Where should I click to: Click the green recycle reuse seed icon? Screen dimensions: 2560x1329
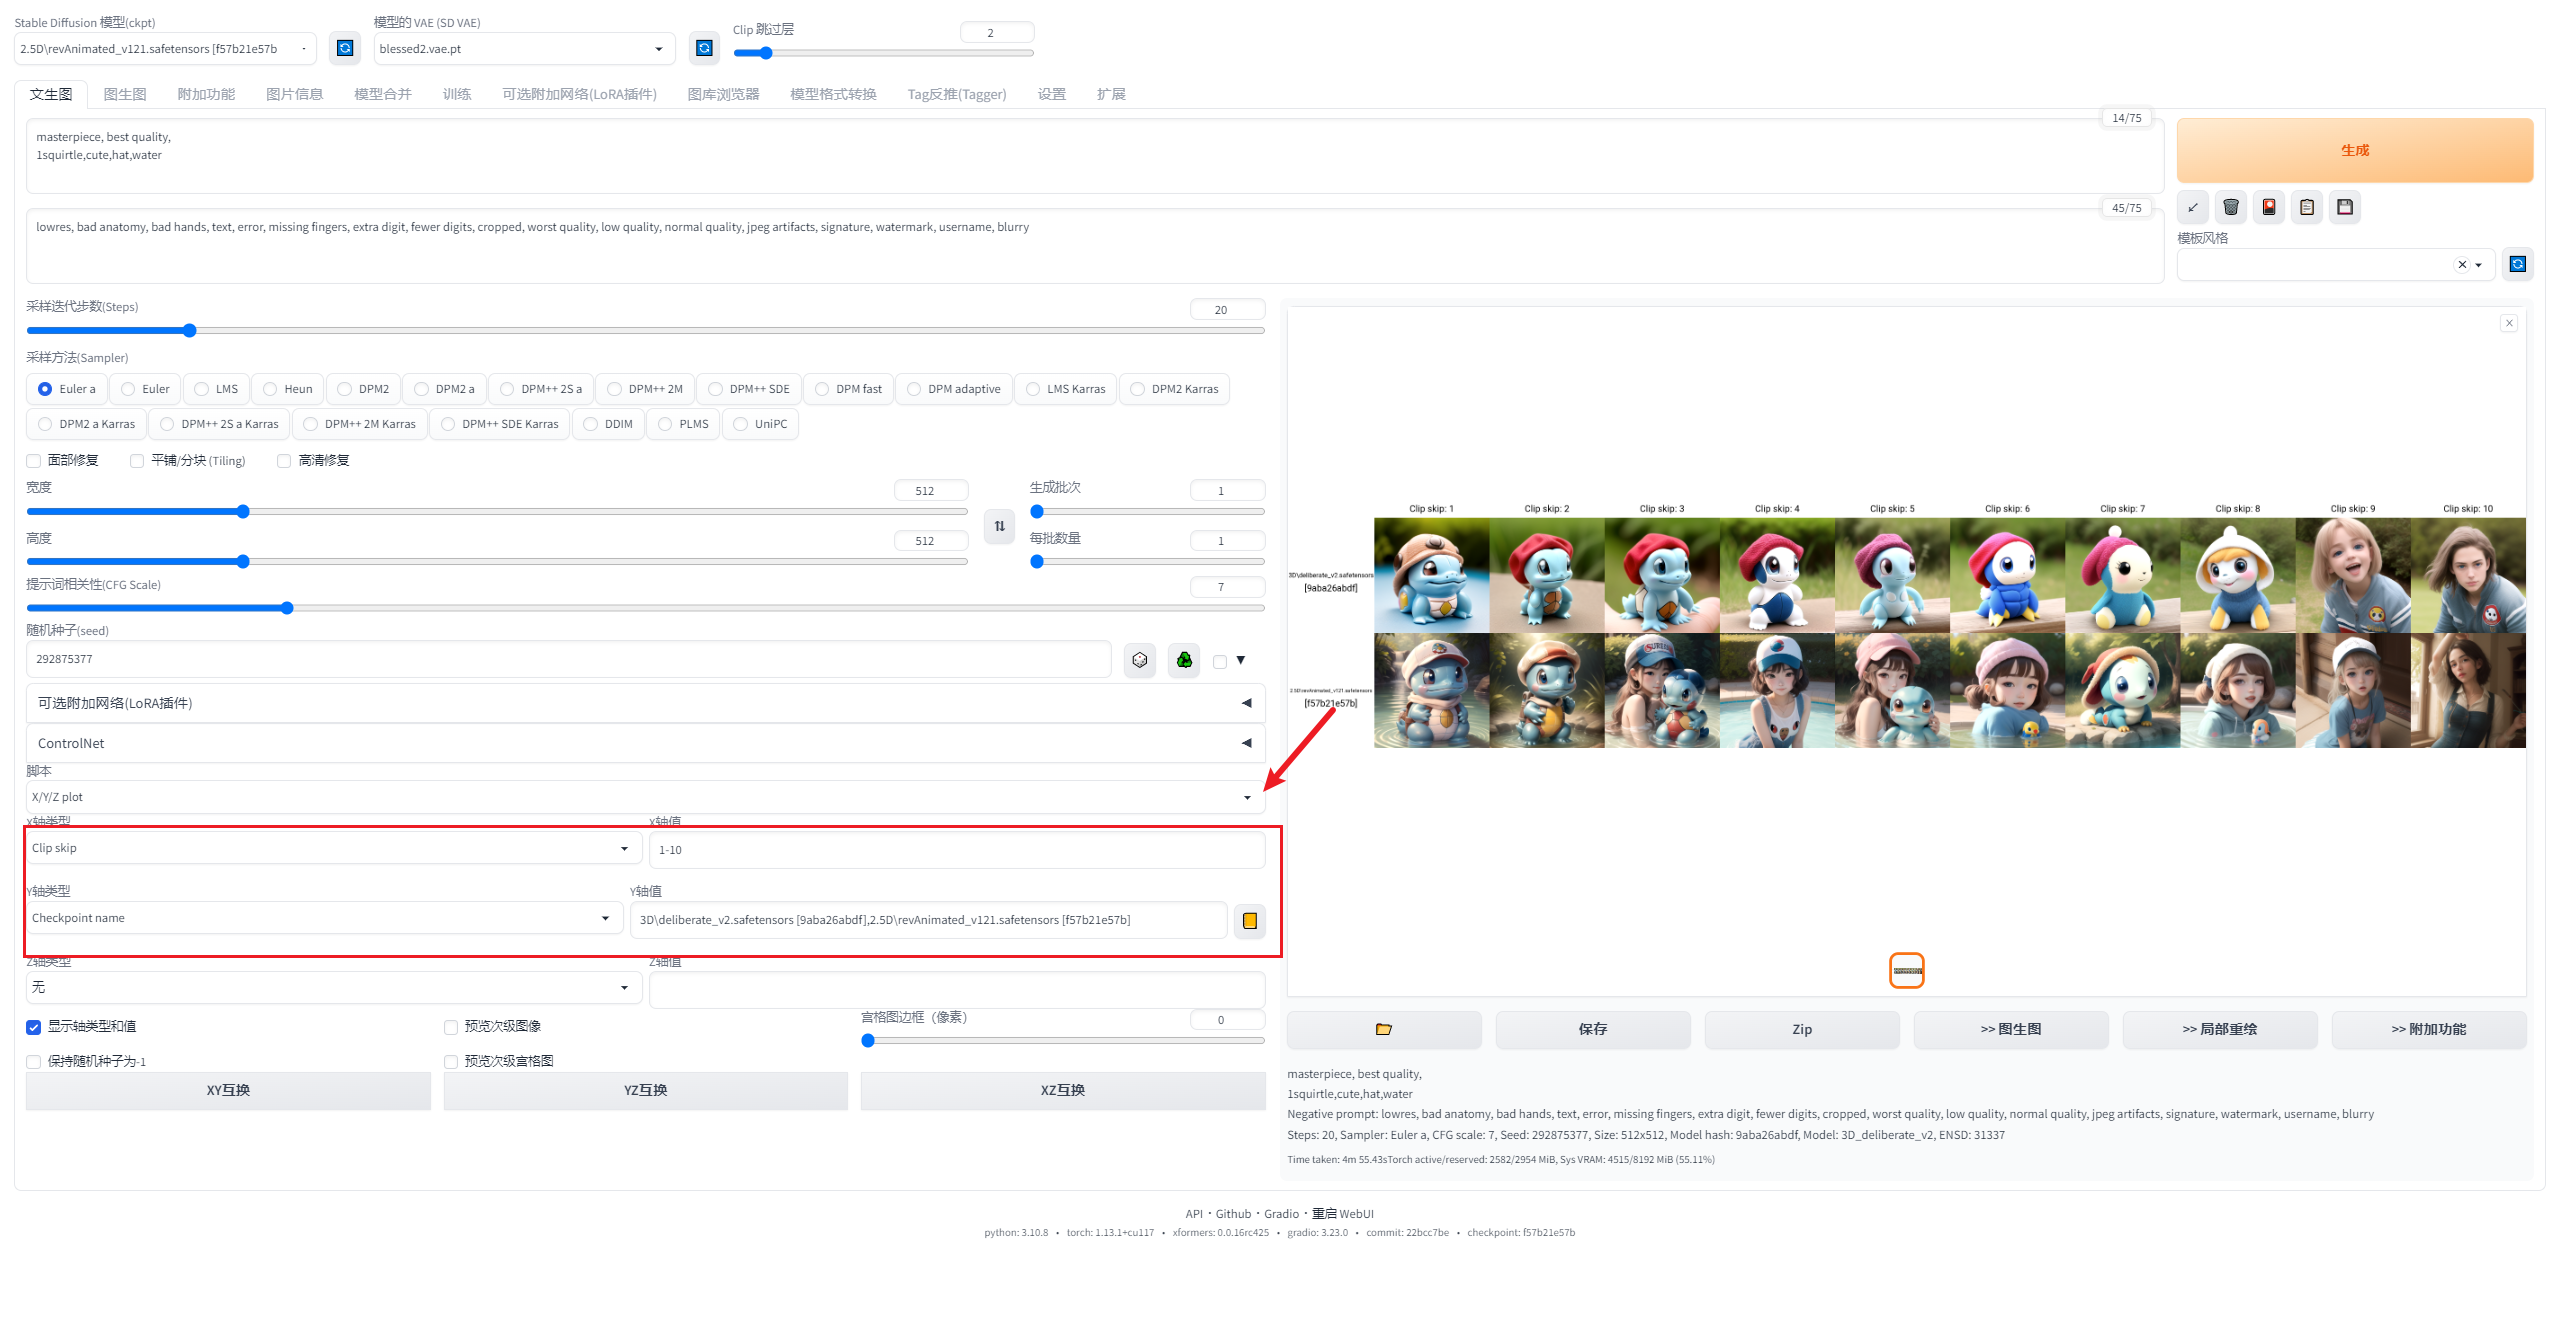1184,660
